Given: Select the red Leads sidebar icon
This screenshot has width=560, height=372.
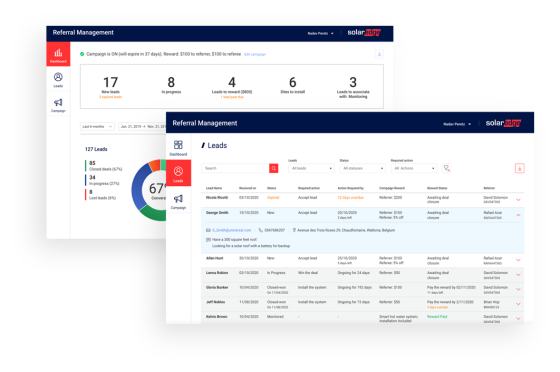Looking at the screenshot, I should (178, 173).
